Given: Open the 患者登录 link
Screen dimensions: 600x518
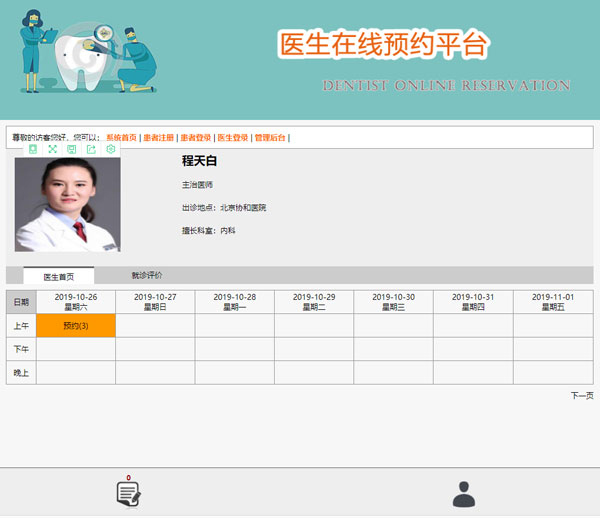Looking at the screenshot, I should pos(195,137).
